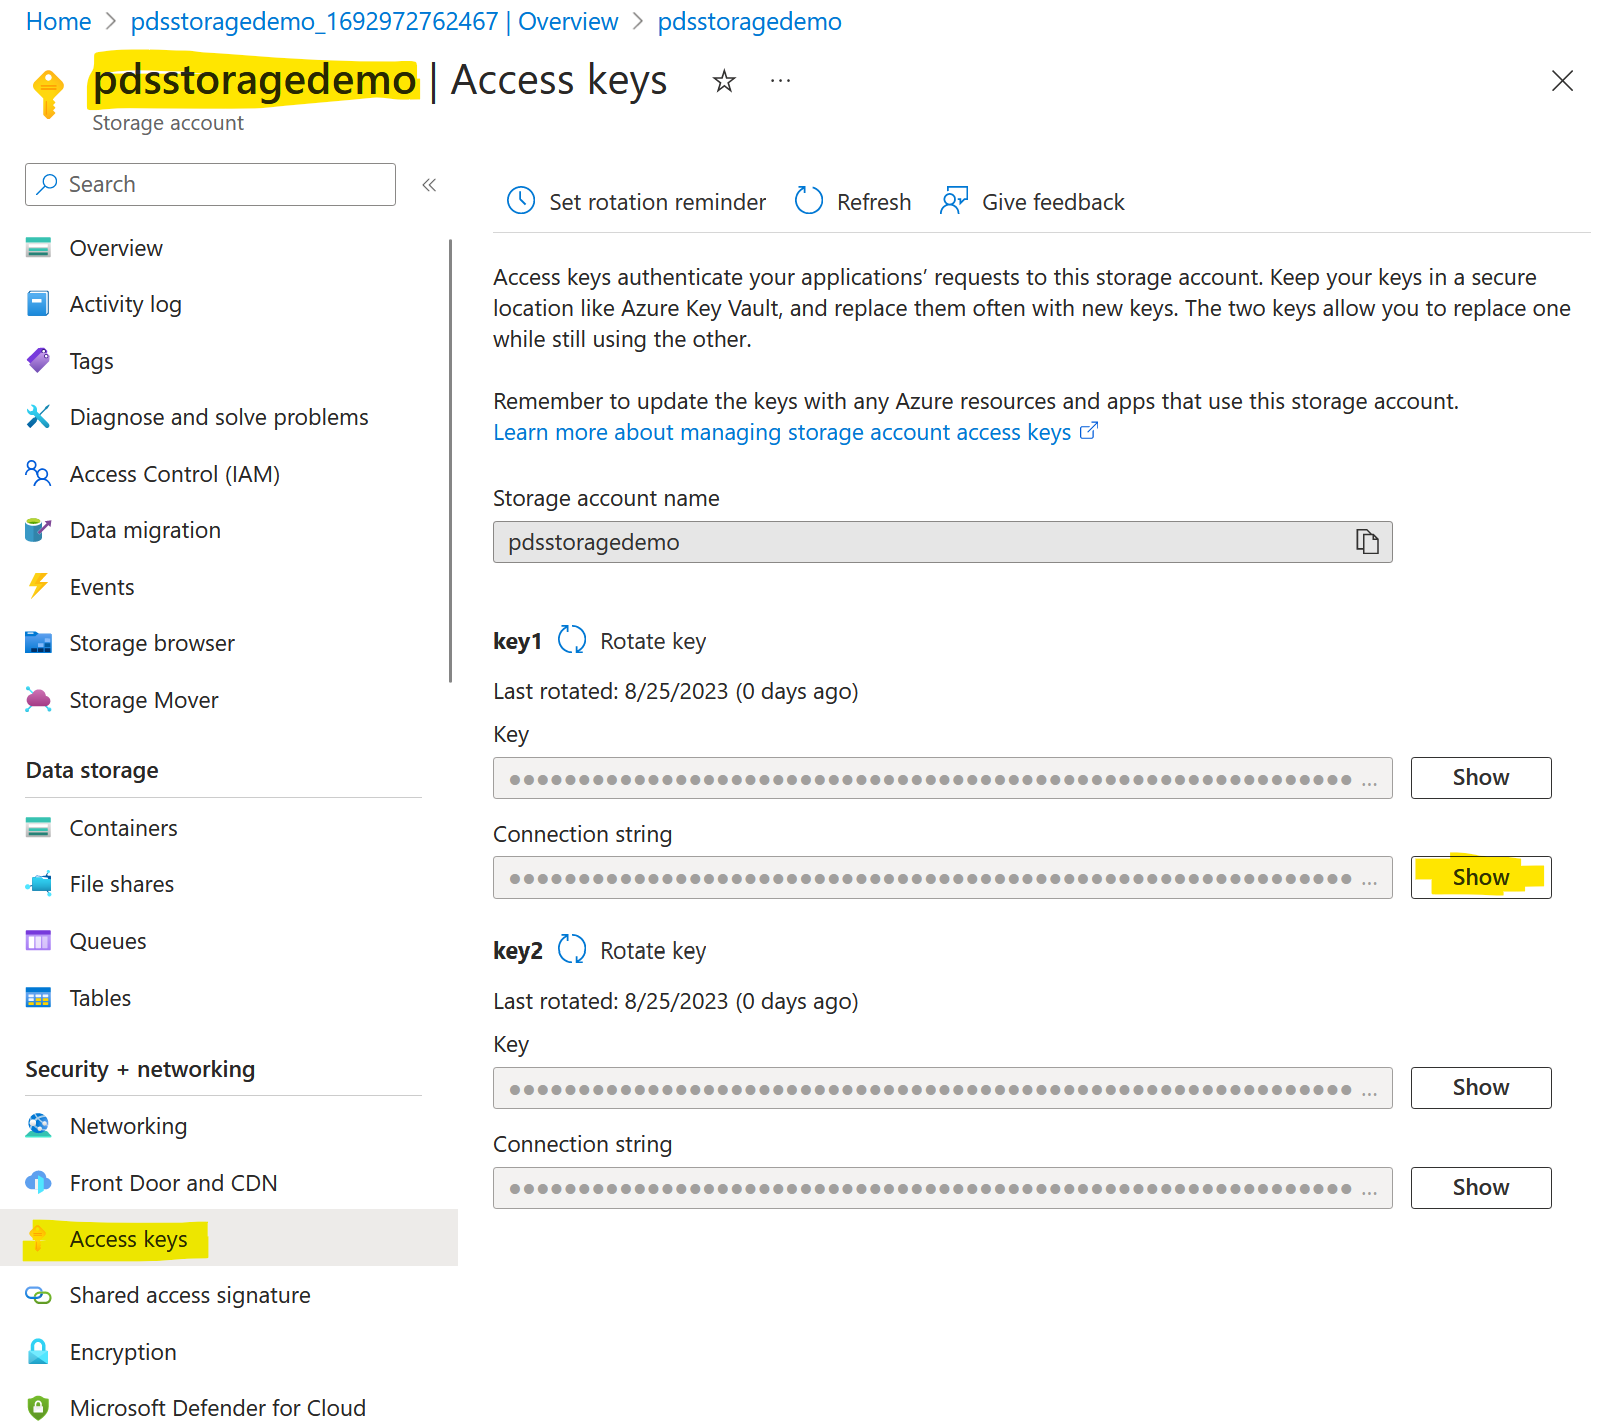Viewport: 1604px width, 1422px height.
Task: Rotate key2 using the rotate icon
Action: pos(572,949)
